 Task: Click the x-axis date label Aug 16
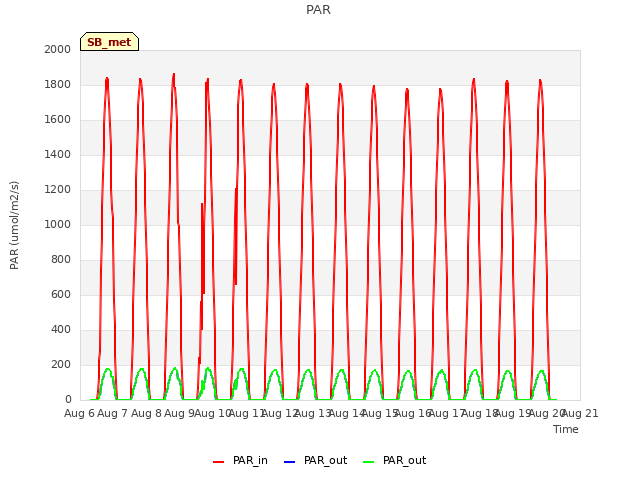[413, 413]
